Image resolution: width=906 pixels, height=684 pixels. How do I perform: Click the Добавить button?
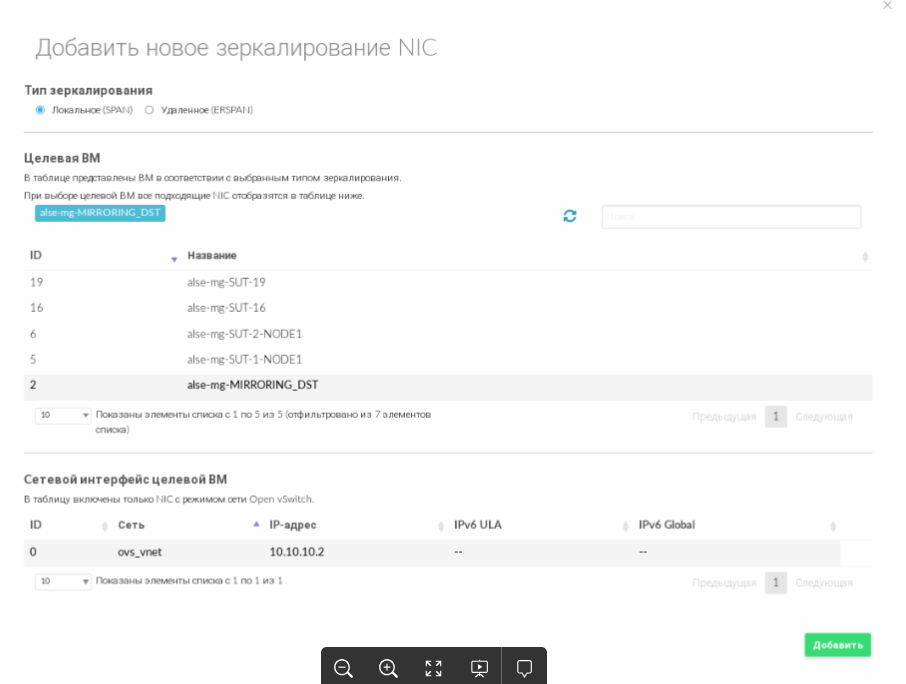tap(837, 645)
